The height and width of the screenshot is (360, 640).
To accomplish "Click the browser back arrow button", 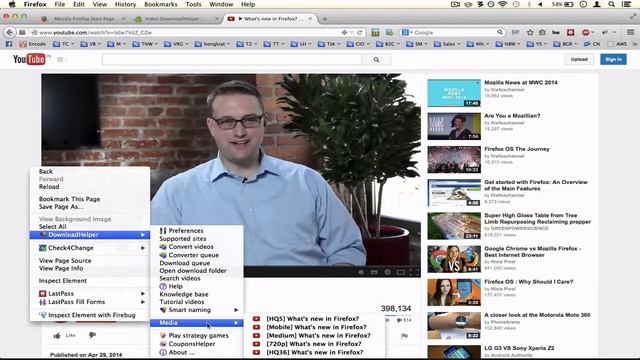I will tap(10, 32).
